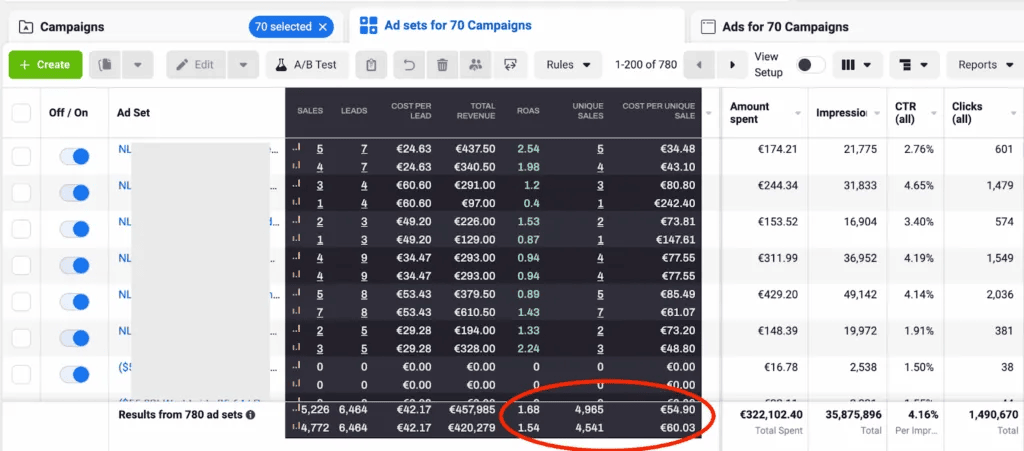Click the audience people icon
The width and height of the screenshot is (1024, 451).
(475, 65)
